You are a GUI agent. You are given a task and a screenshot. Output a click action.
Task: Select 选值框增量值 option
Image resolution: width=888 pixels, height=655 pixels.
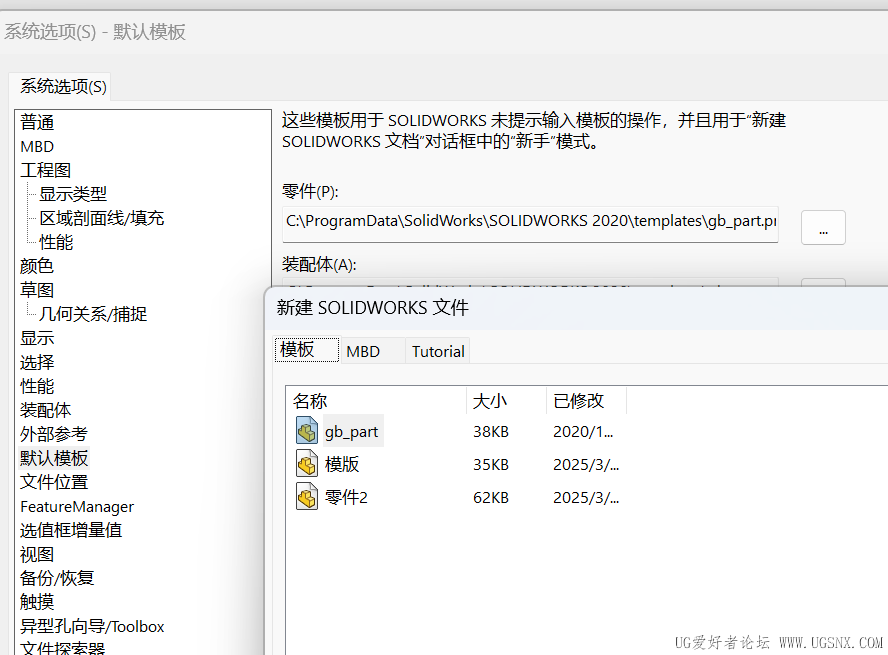coord(71,530)
